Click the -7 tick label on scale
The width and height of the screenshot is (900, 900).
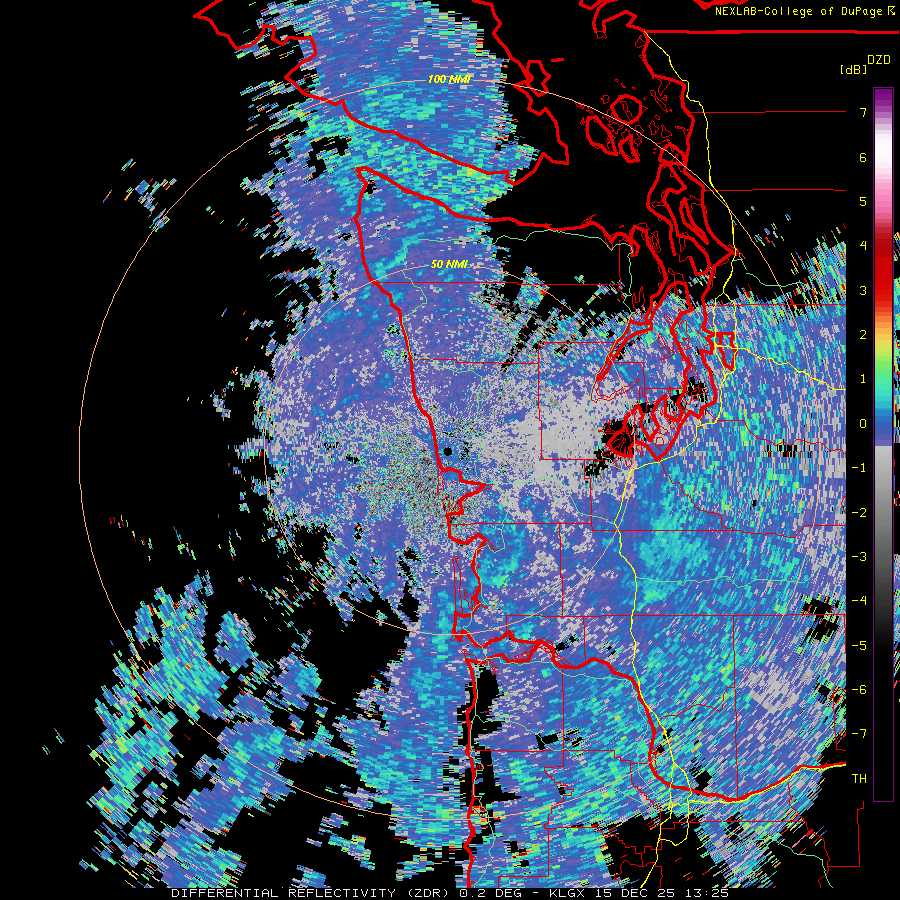[859, 734]
